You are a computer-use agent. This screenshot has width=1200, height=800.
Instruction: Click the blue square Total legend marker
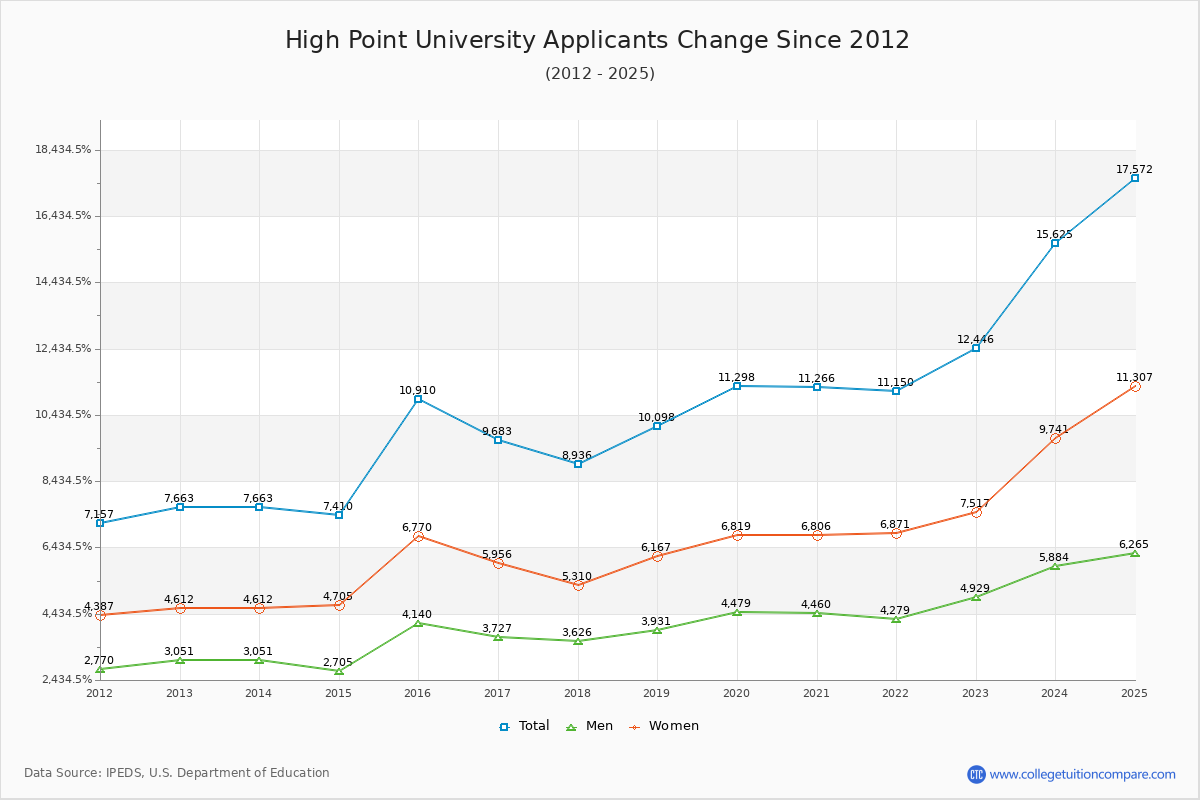pyautogui.click(x=504, y=725)
